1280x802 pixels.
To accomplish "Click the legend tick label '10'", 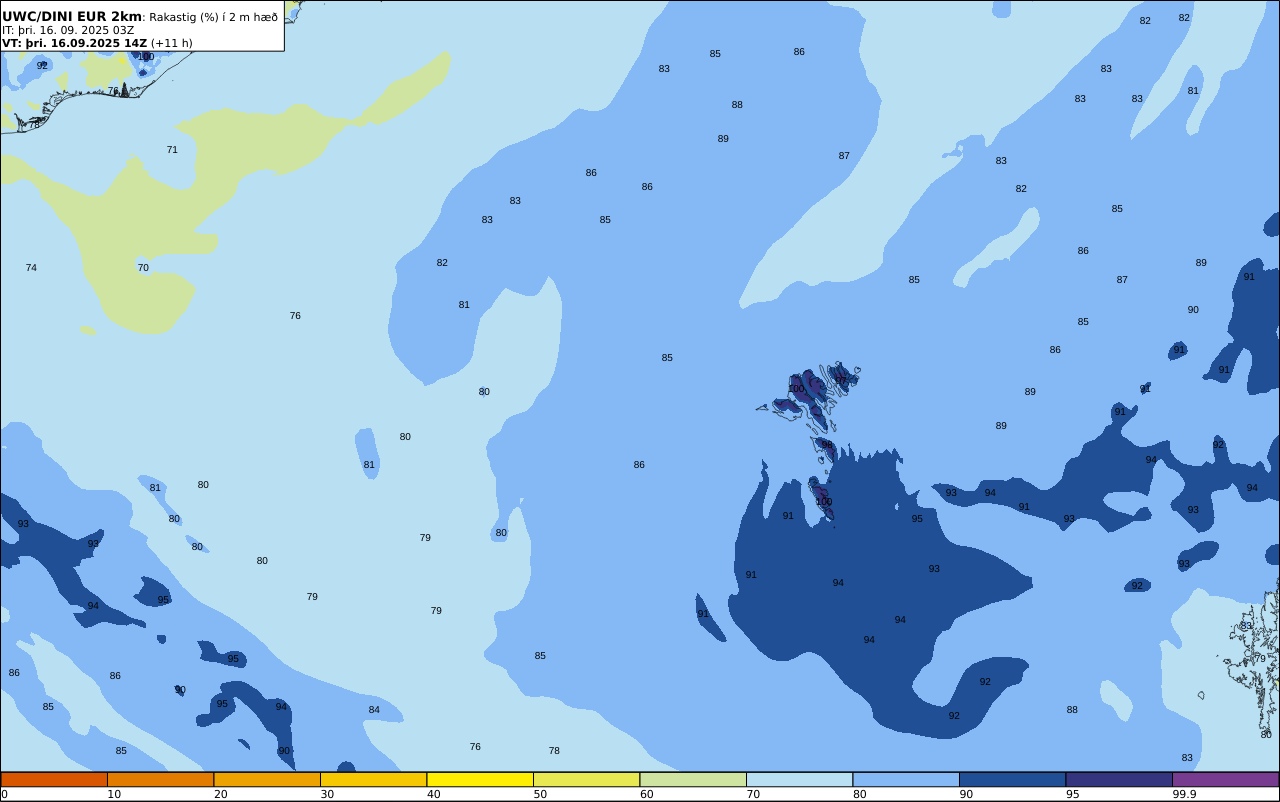I will pyautogui.click(x=114, y=794).
